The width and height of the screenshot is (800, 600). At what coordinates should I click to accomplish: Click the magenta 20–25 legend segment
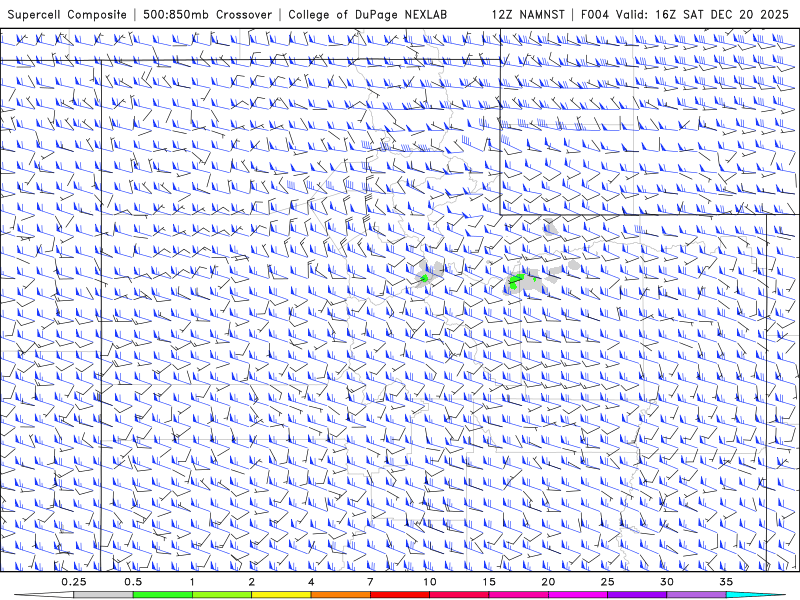tap(578, 595)
